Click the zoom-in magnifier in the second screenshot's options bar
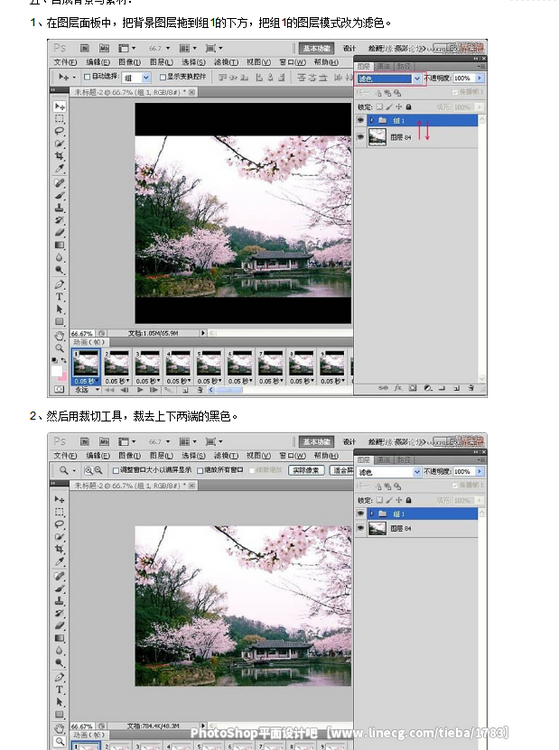Viewport: 559px width, 750px height. pos(88,471)
